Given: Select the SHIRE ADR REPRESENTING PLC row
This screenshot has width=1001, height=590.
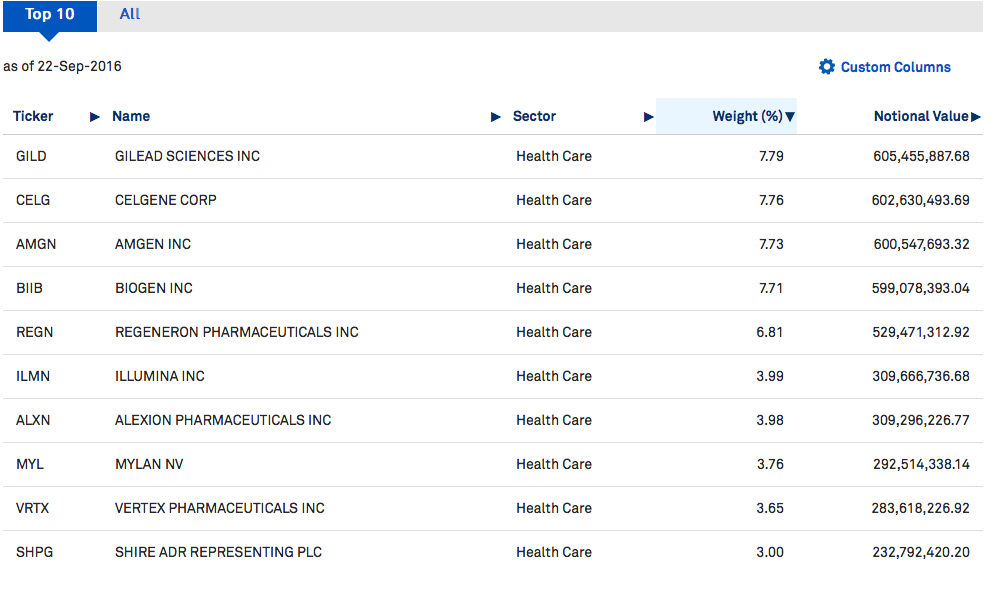Looking at the screenshot, I should pyautogui.click(x=218, y=552).
